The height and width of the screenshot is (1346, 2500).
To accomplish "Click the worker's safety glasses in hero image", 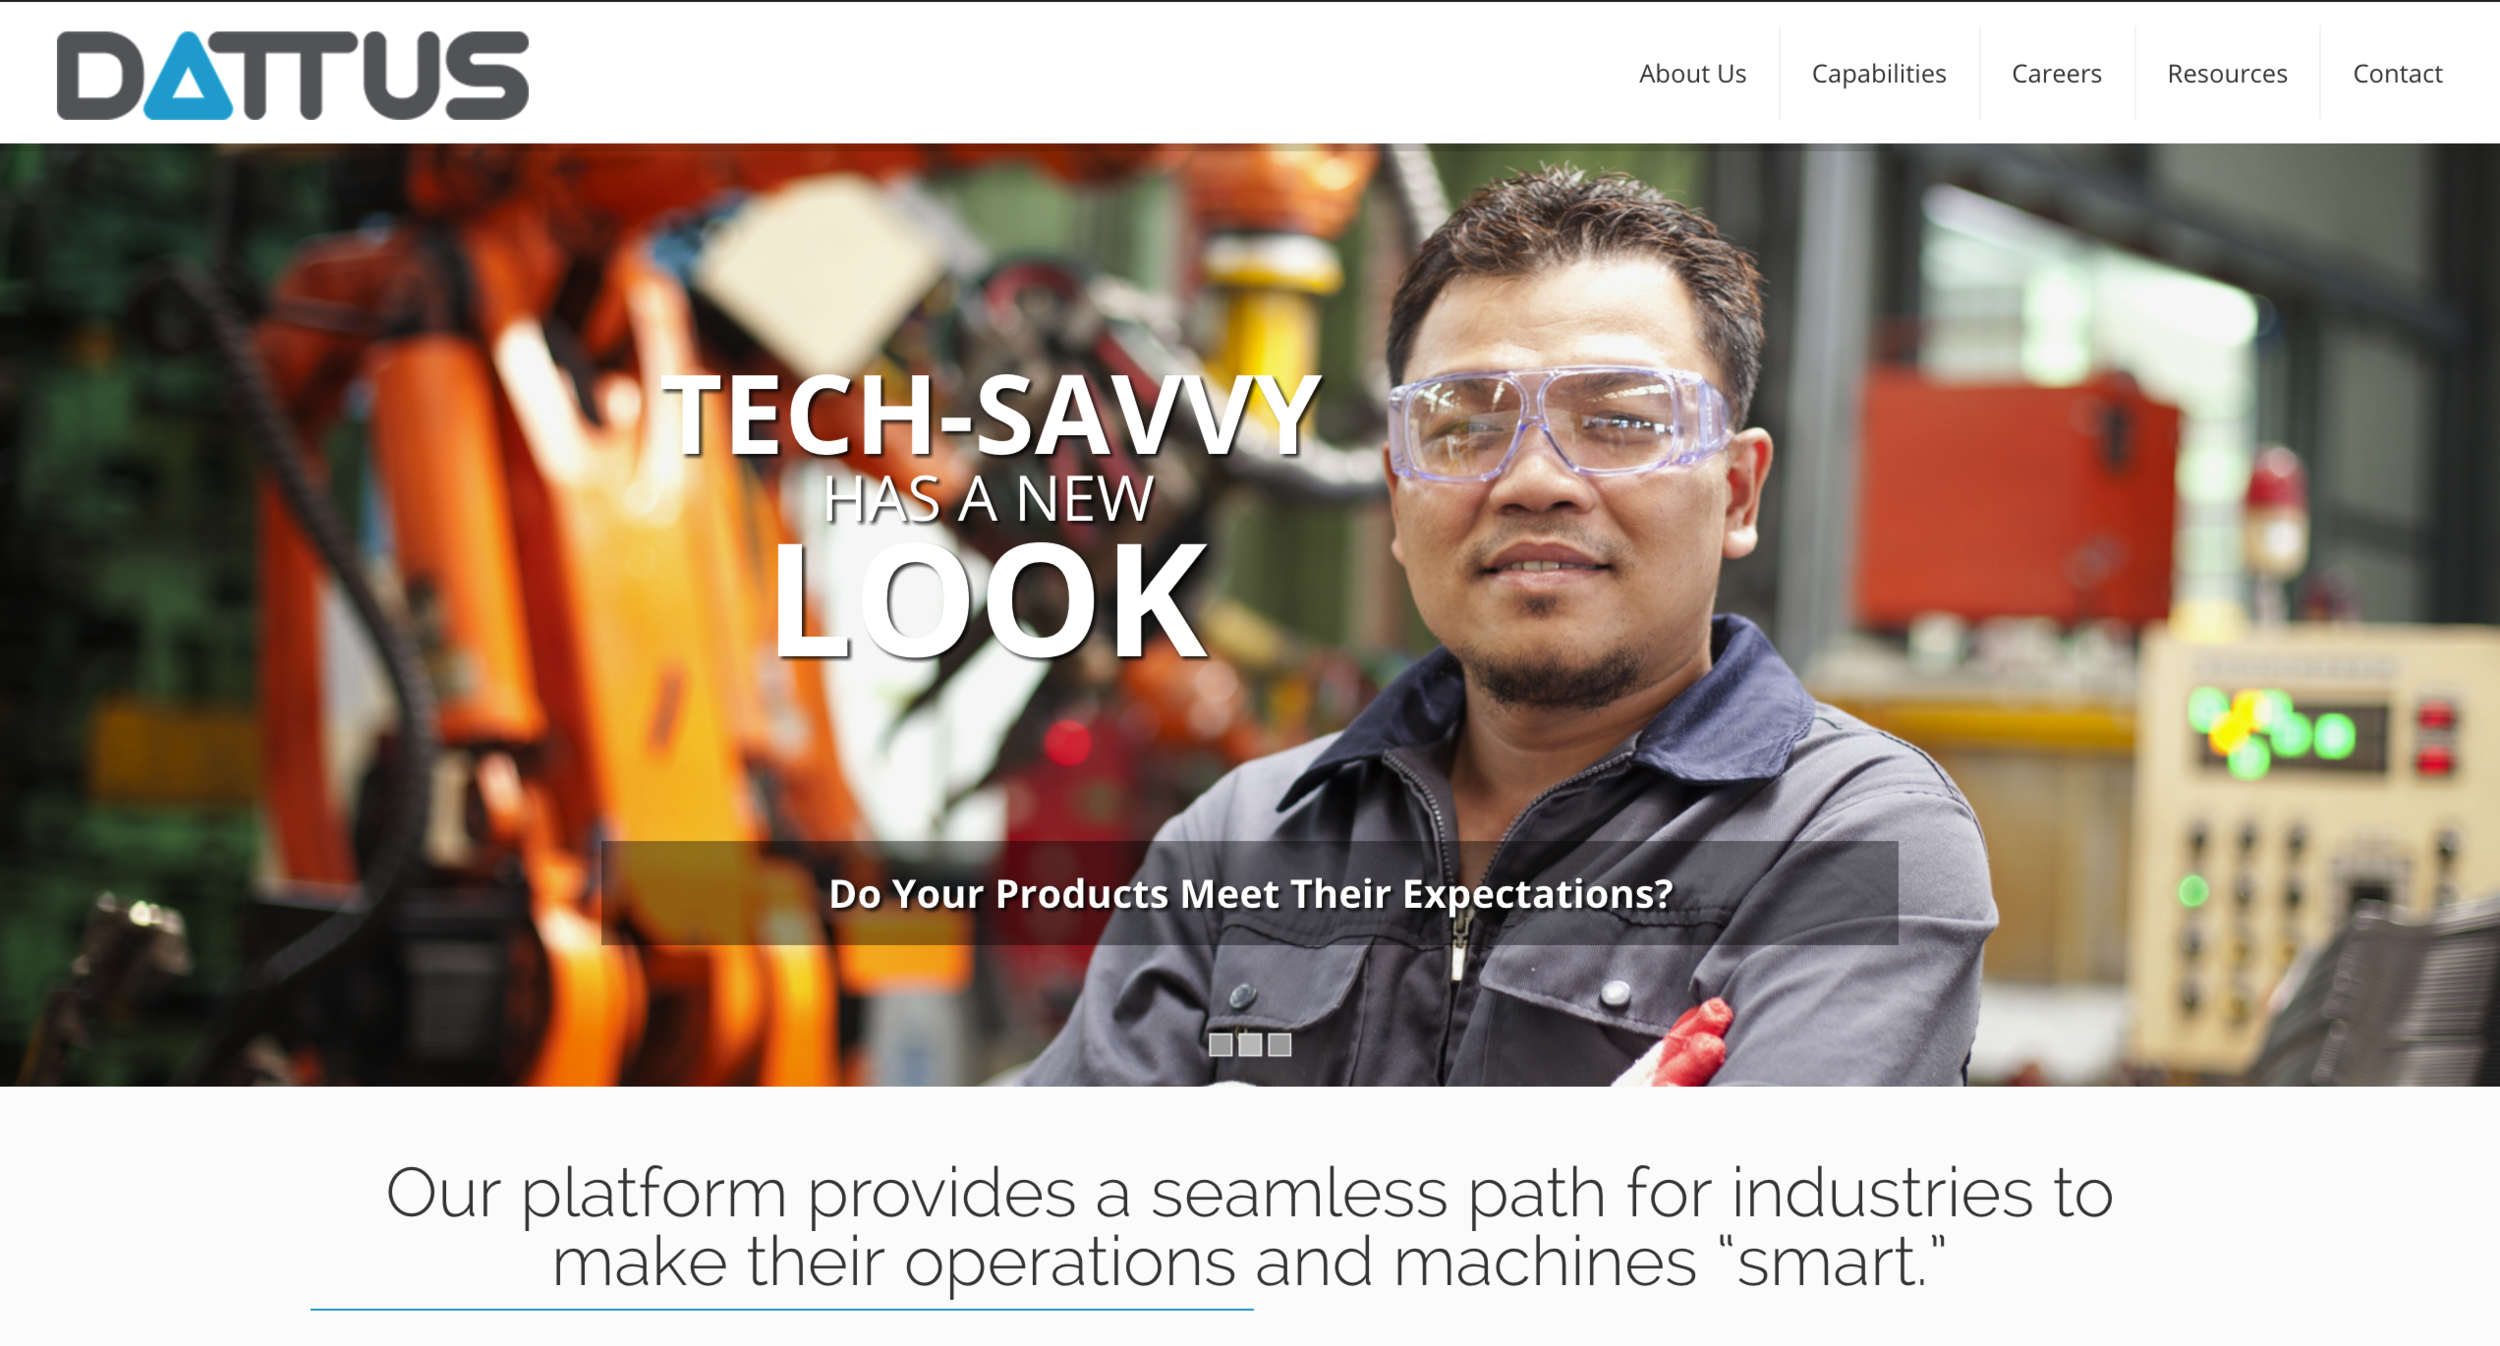I will click(x=1555, y=422).
